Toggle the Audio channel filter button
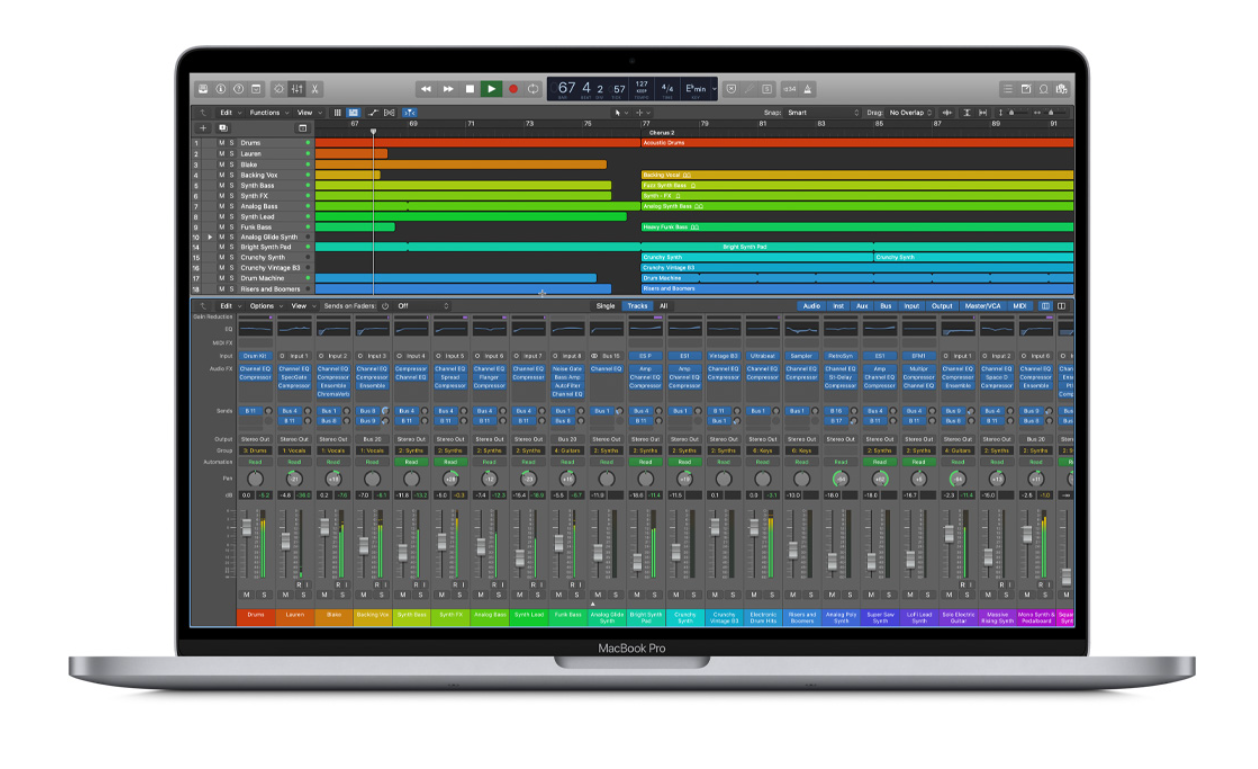The image size is (1258, 769). click(811, 306)
